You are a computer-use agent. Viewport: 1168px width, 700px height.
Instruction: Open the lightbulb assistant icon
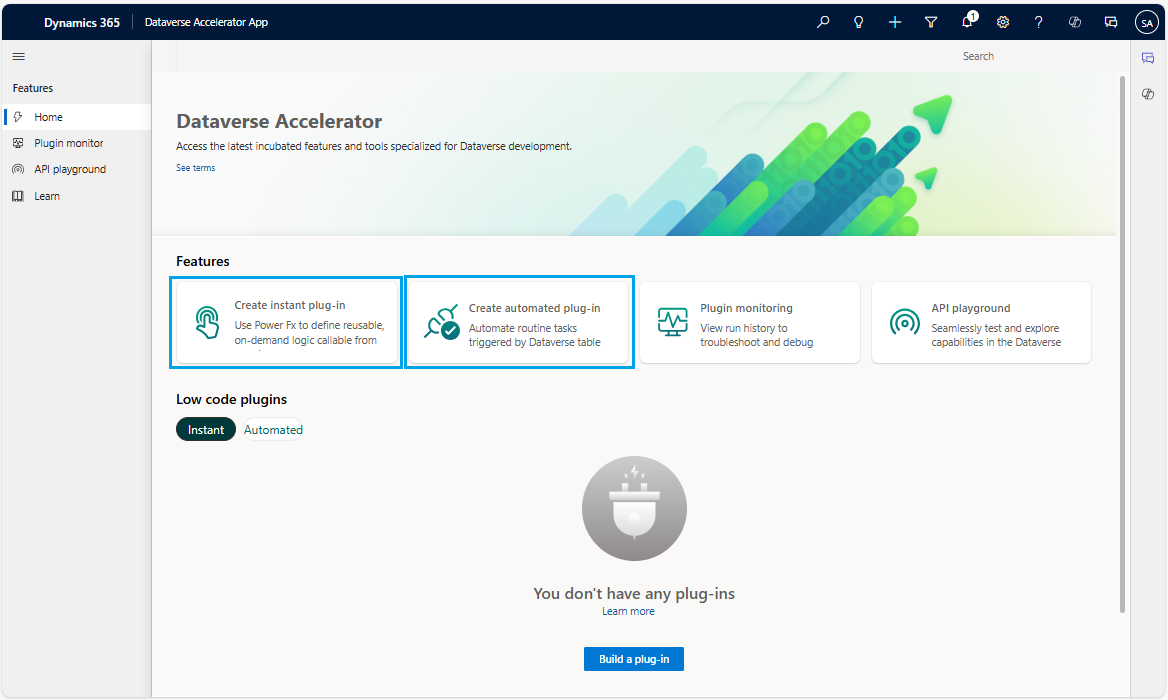(858, 22)
